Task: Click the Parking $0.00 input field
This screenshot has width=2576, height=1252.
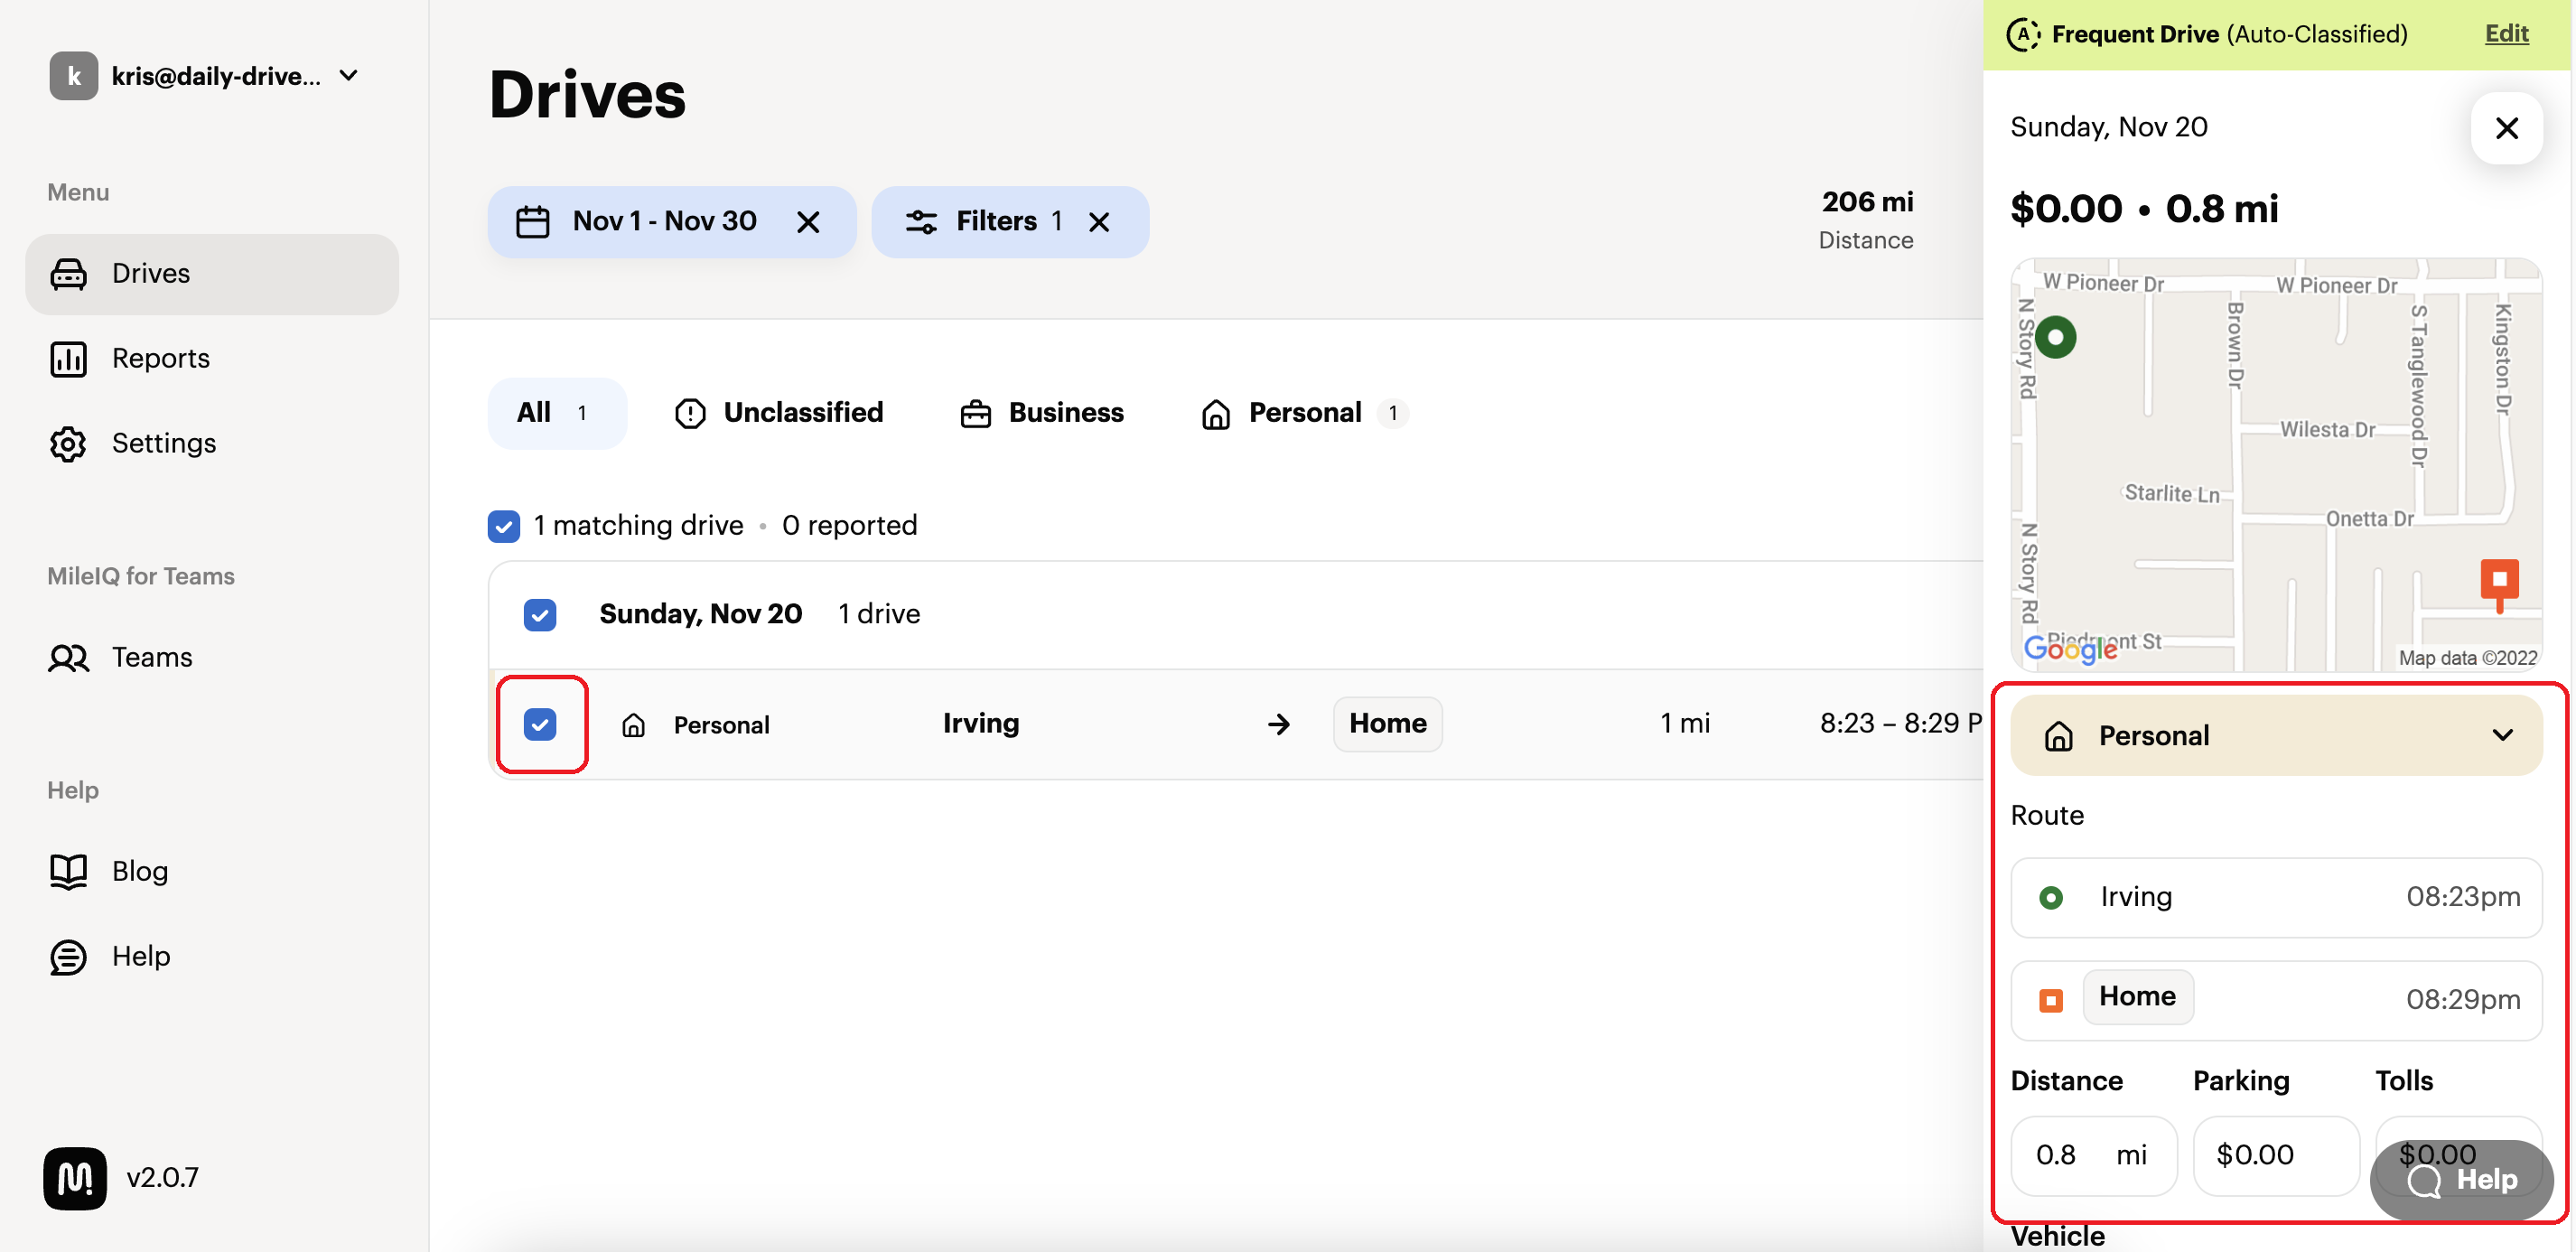Action: tap(2276, 1155)
